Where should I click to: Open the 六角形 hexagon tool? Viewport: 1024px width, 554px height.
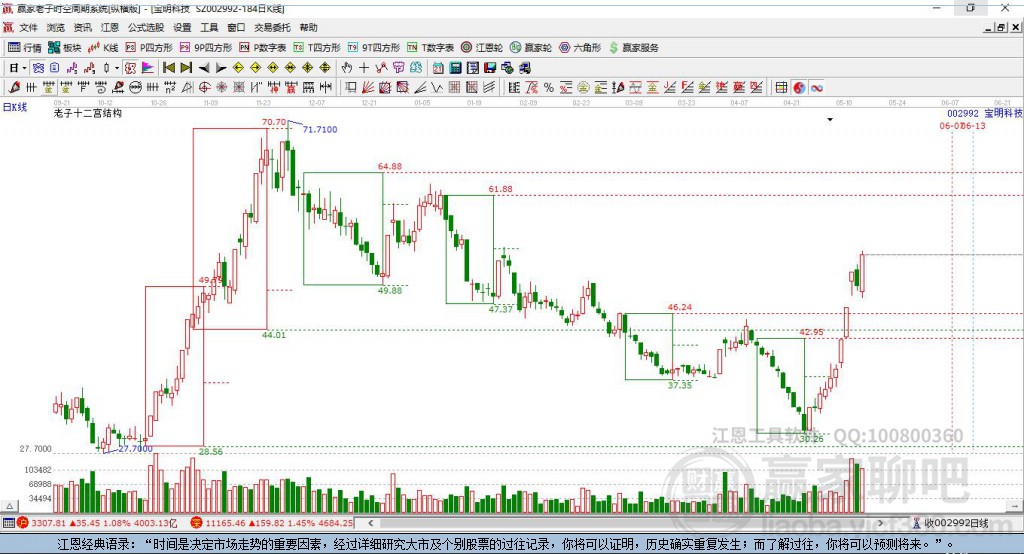pyautogui.click(x=580, y=48)
